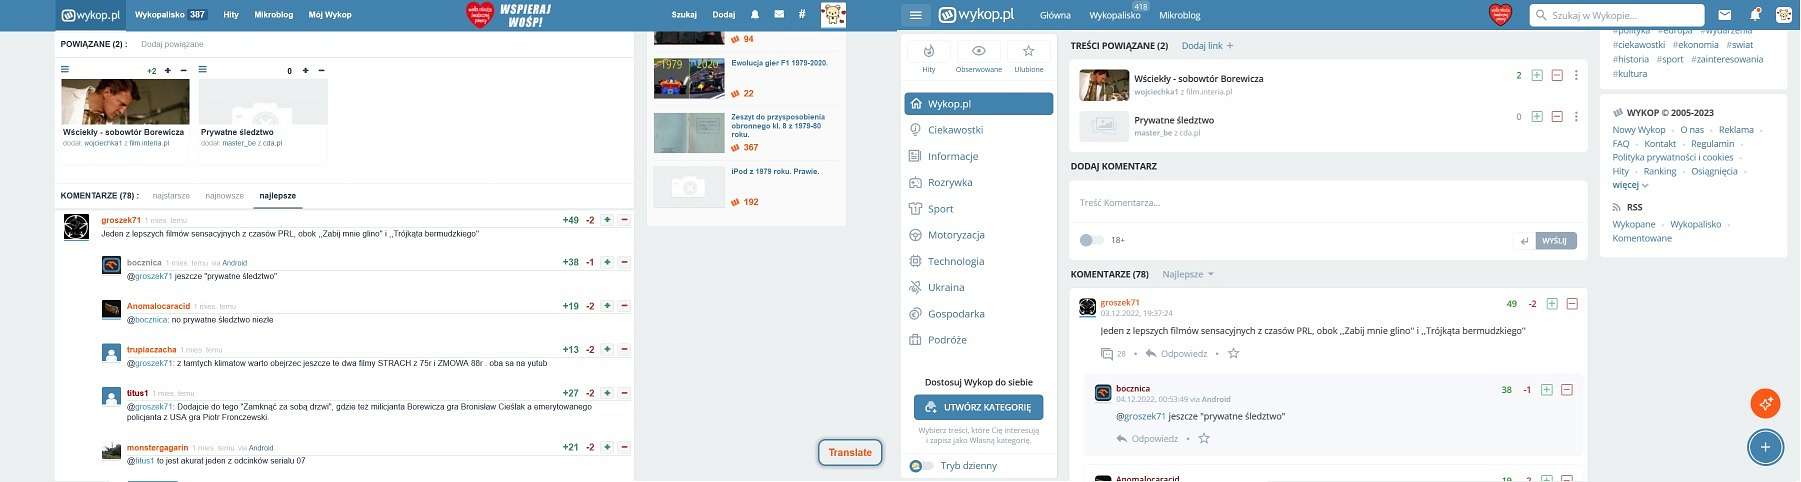Screen dimensions: 1801x482
Task: Toggle the 18+ switch under the comment box
Action: point(1091,240)
